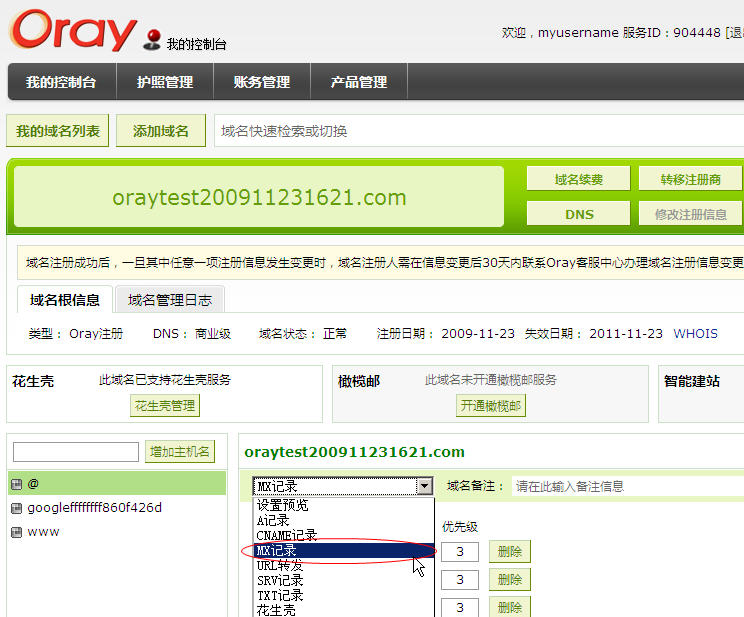Click the registration date 2009-11-23
Screen dimensions: 744x617
click(x=478, y=333)
